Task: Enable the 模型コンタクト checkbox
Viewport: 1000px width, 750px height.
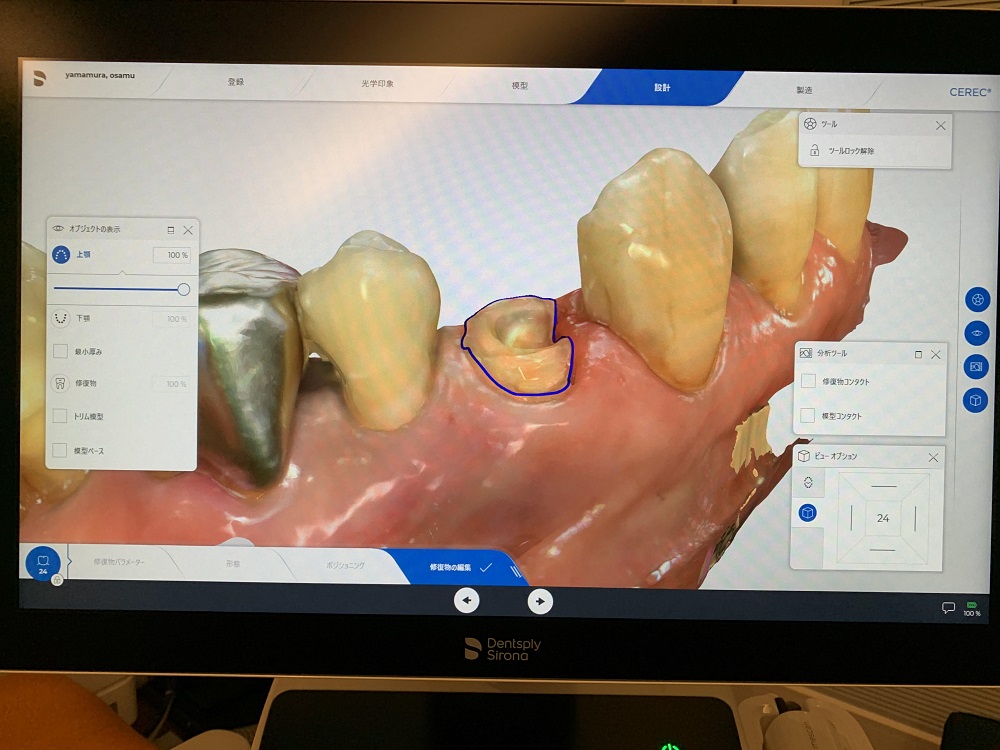Action: click(807, 416)
